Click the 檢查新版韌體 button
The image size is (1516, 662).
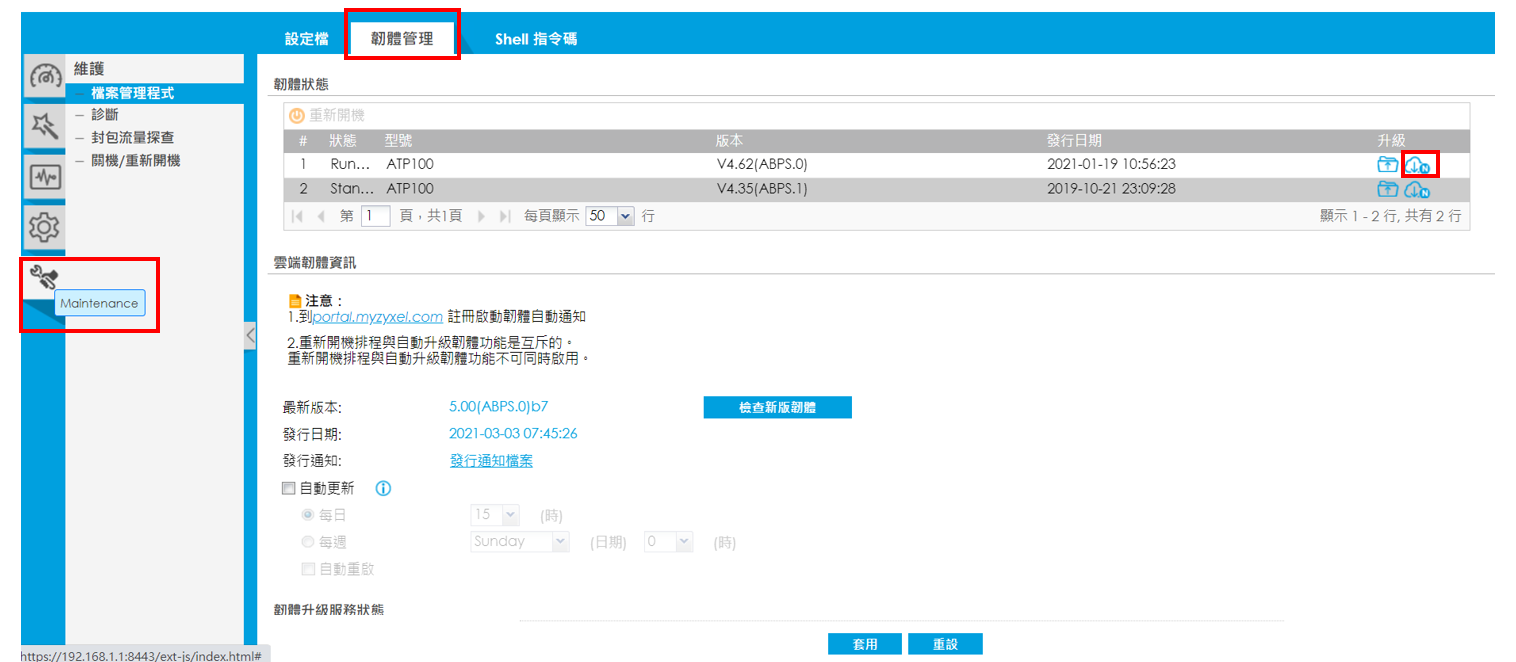click(x=778, y=407)
